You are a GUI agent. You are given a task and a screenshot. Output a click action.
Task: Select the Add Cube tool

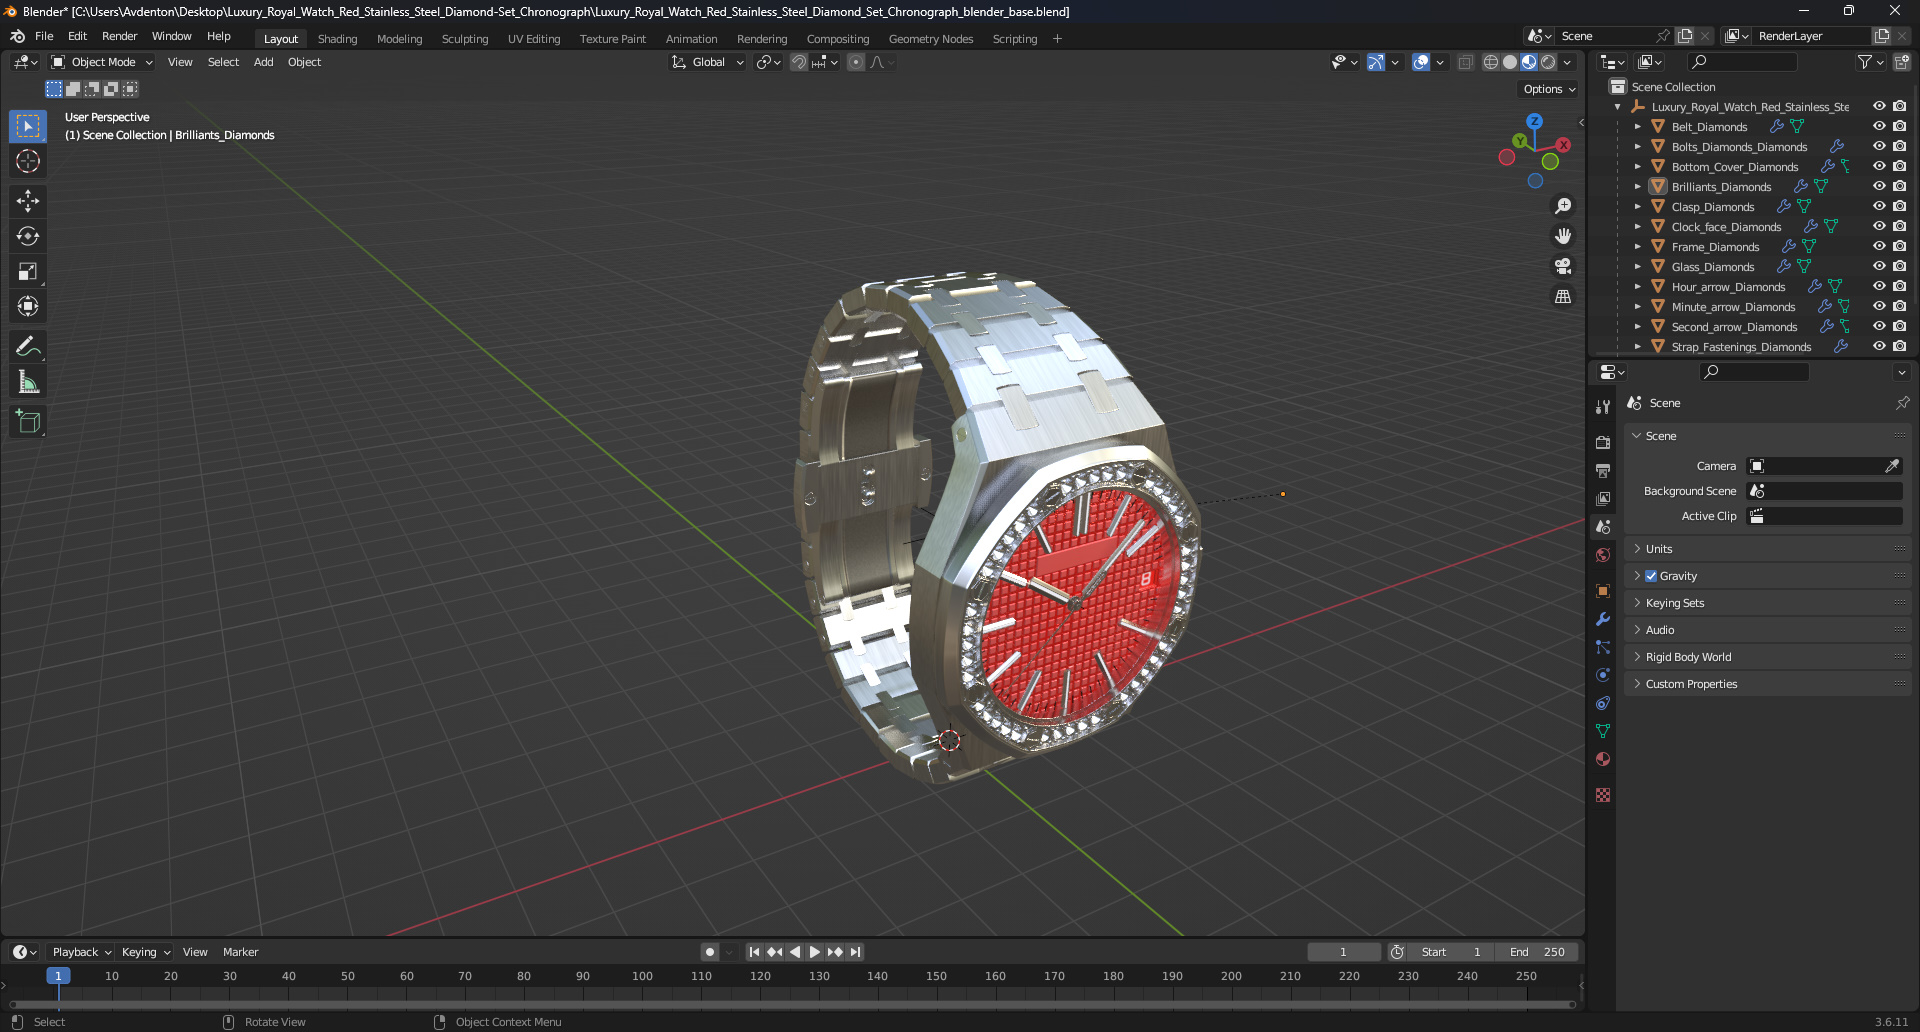pos(28,422)
